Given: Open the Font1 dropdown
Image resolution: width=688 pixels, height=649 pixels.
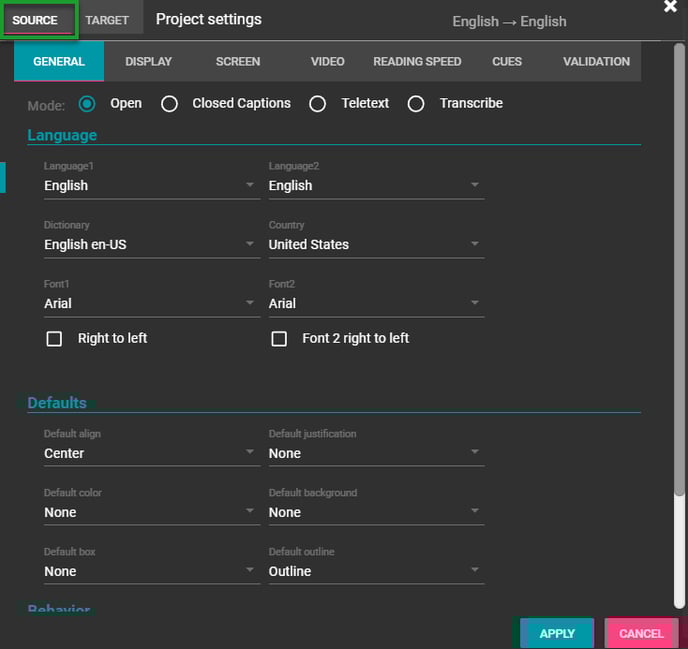Looking at the screenshot, I should (x=151, y=304).
